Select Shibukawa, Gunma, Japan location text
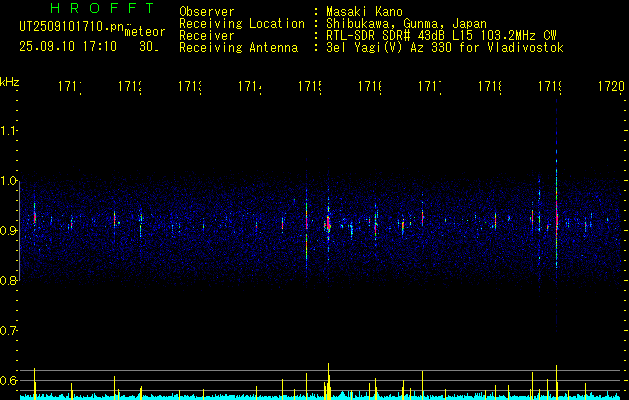The width and height of the screenshot is (629, 400). coord(406,24)
